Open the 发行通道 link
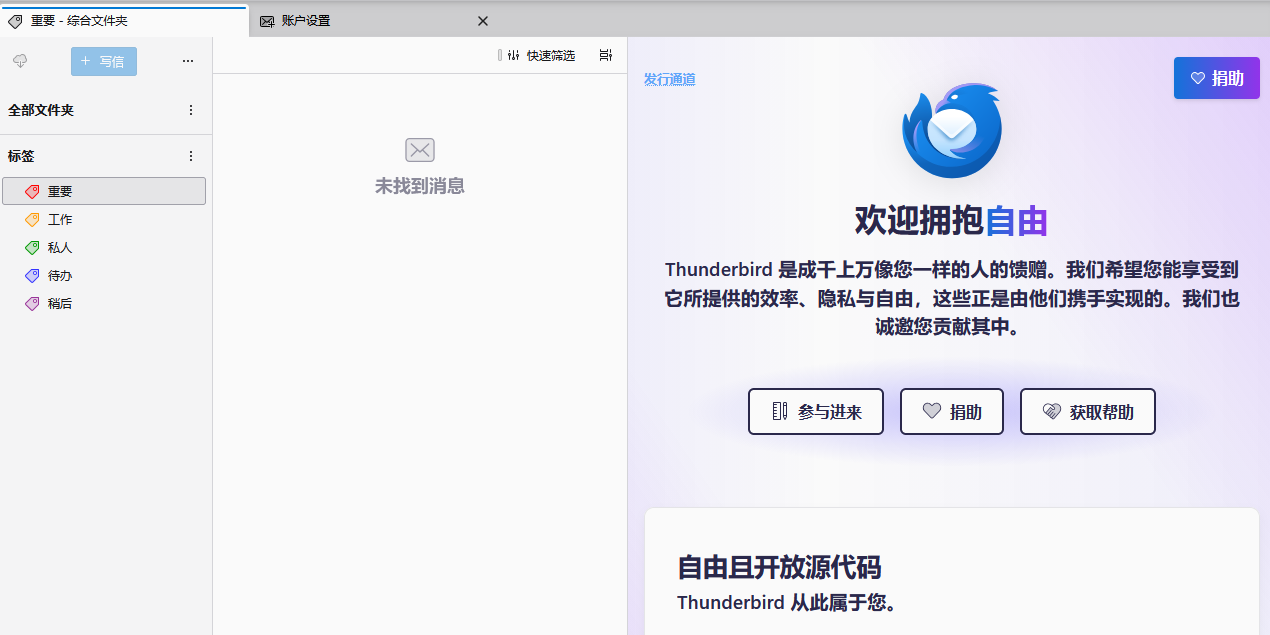This screenshot has height=635, width=1270. tap(669, 79)
